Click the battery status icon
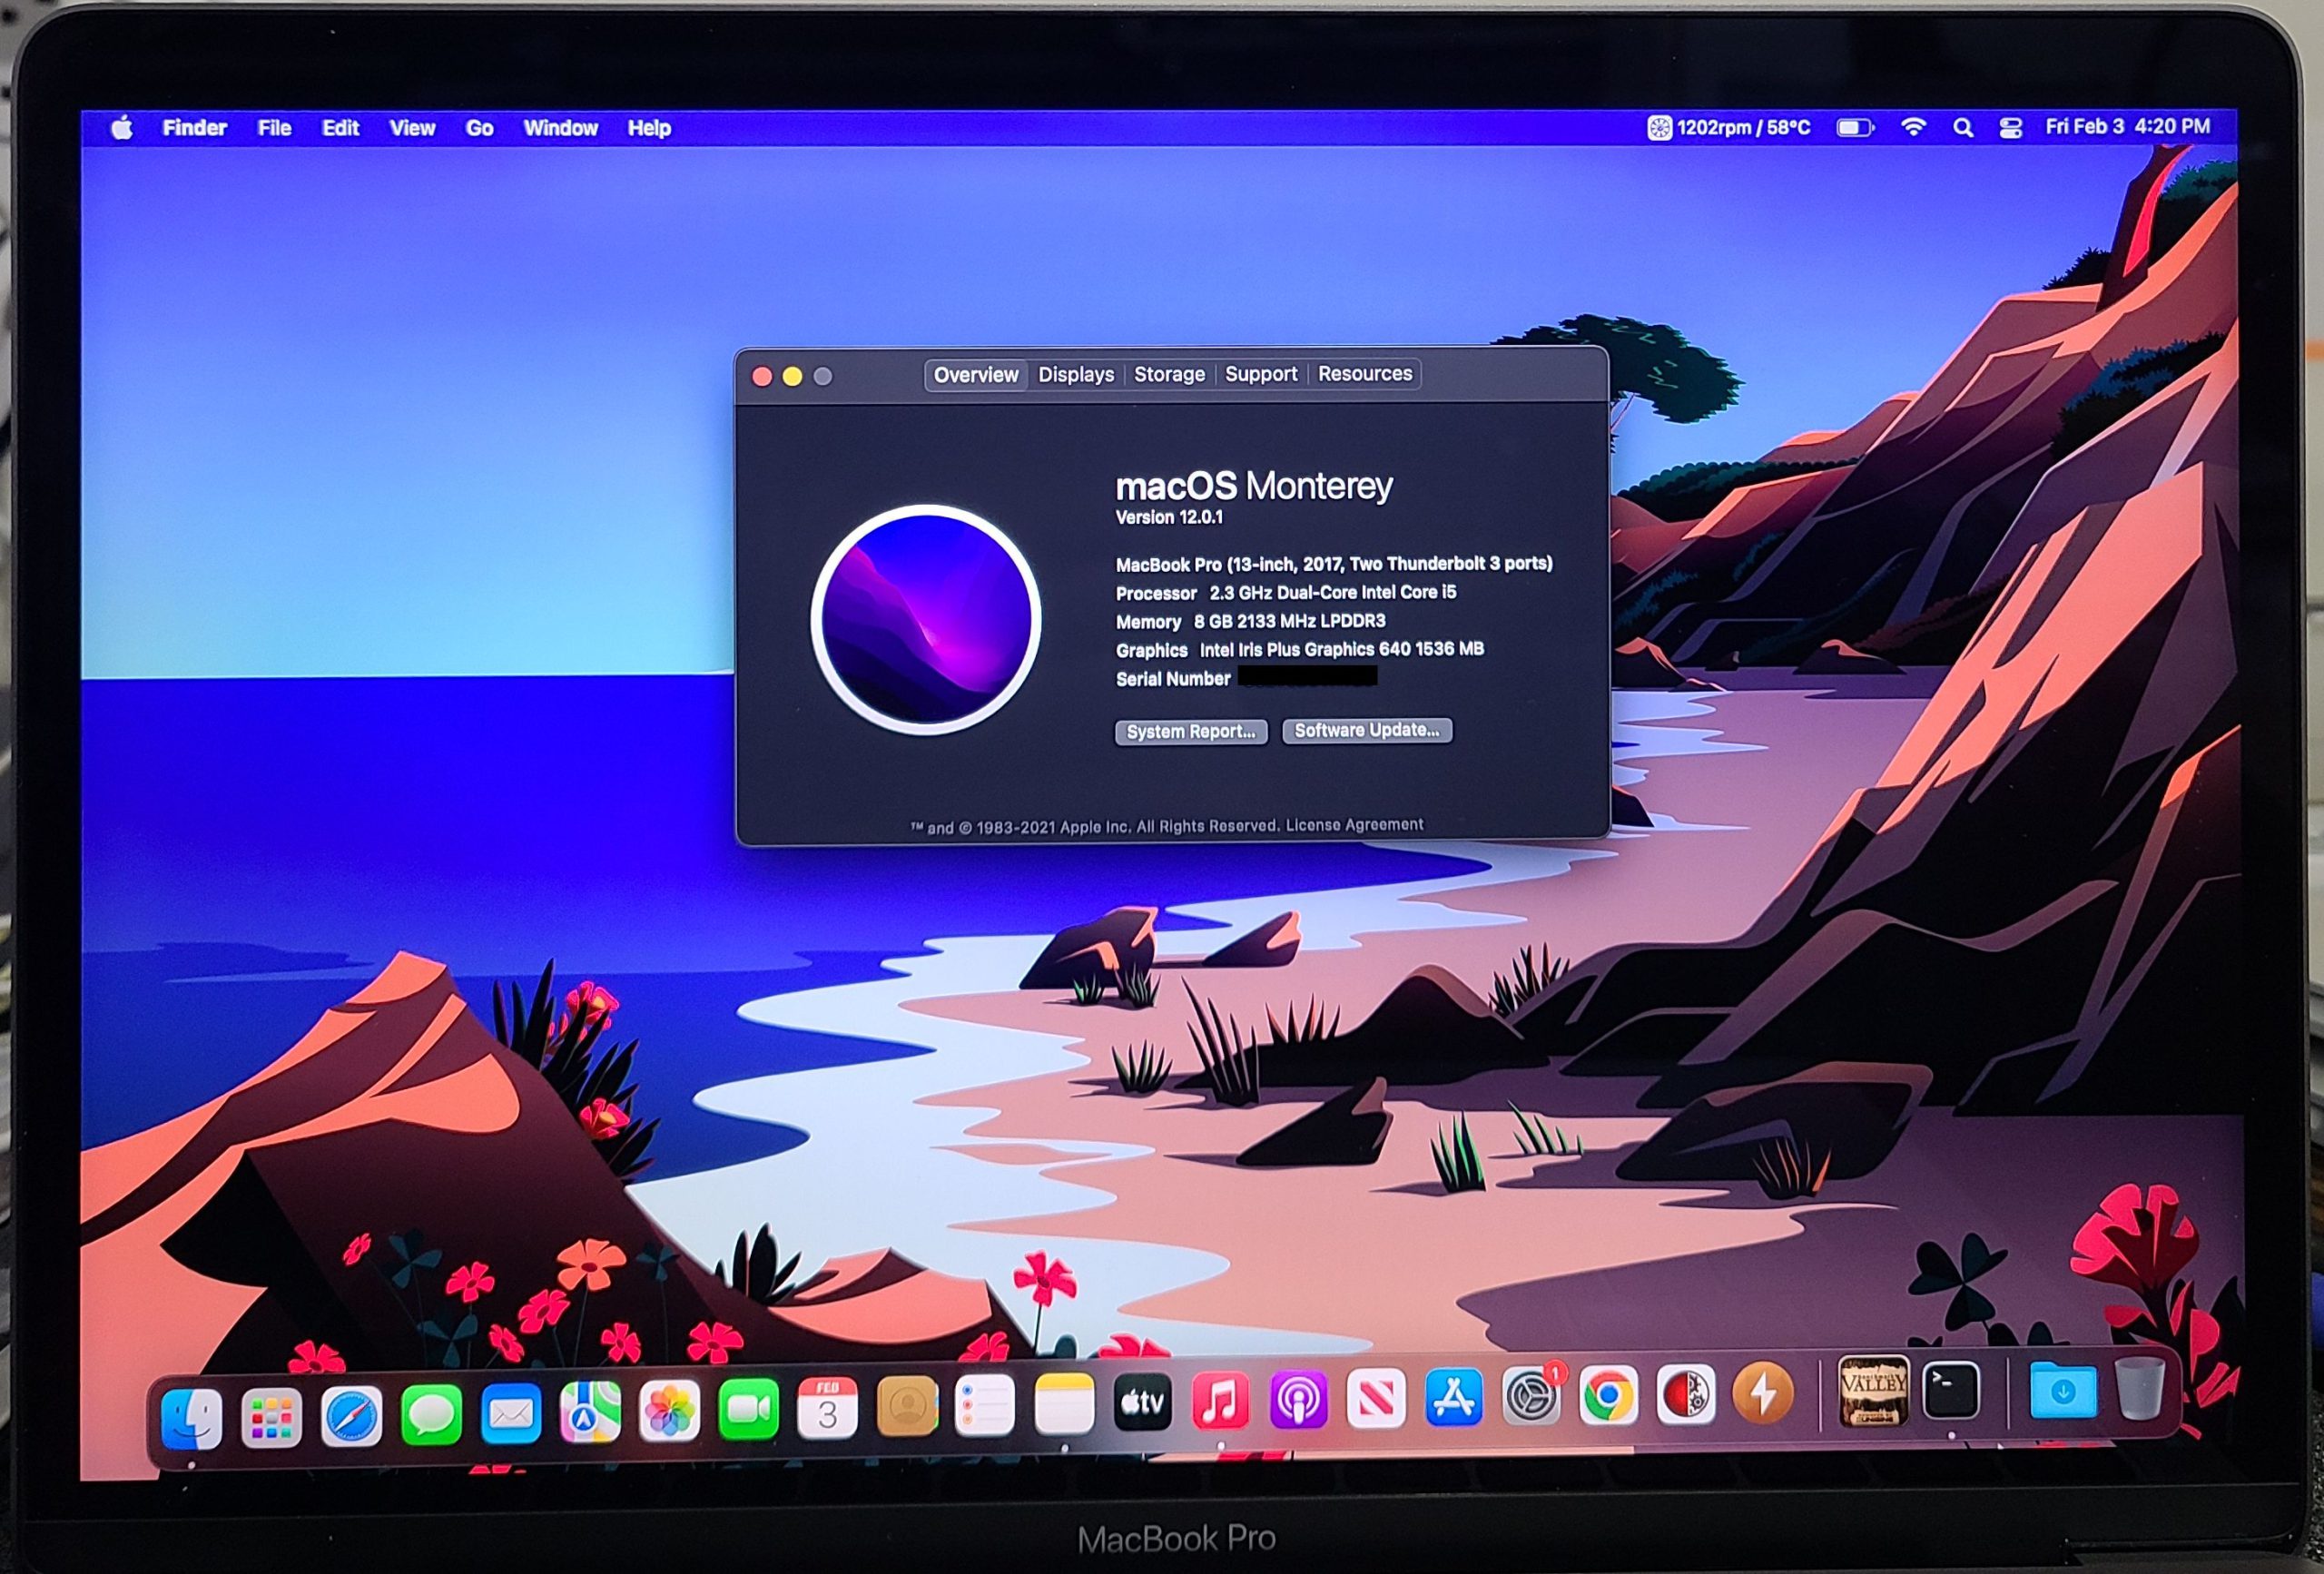This screenshot has width=2324, height=1574. pos(1854,128)
